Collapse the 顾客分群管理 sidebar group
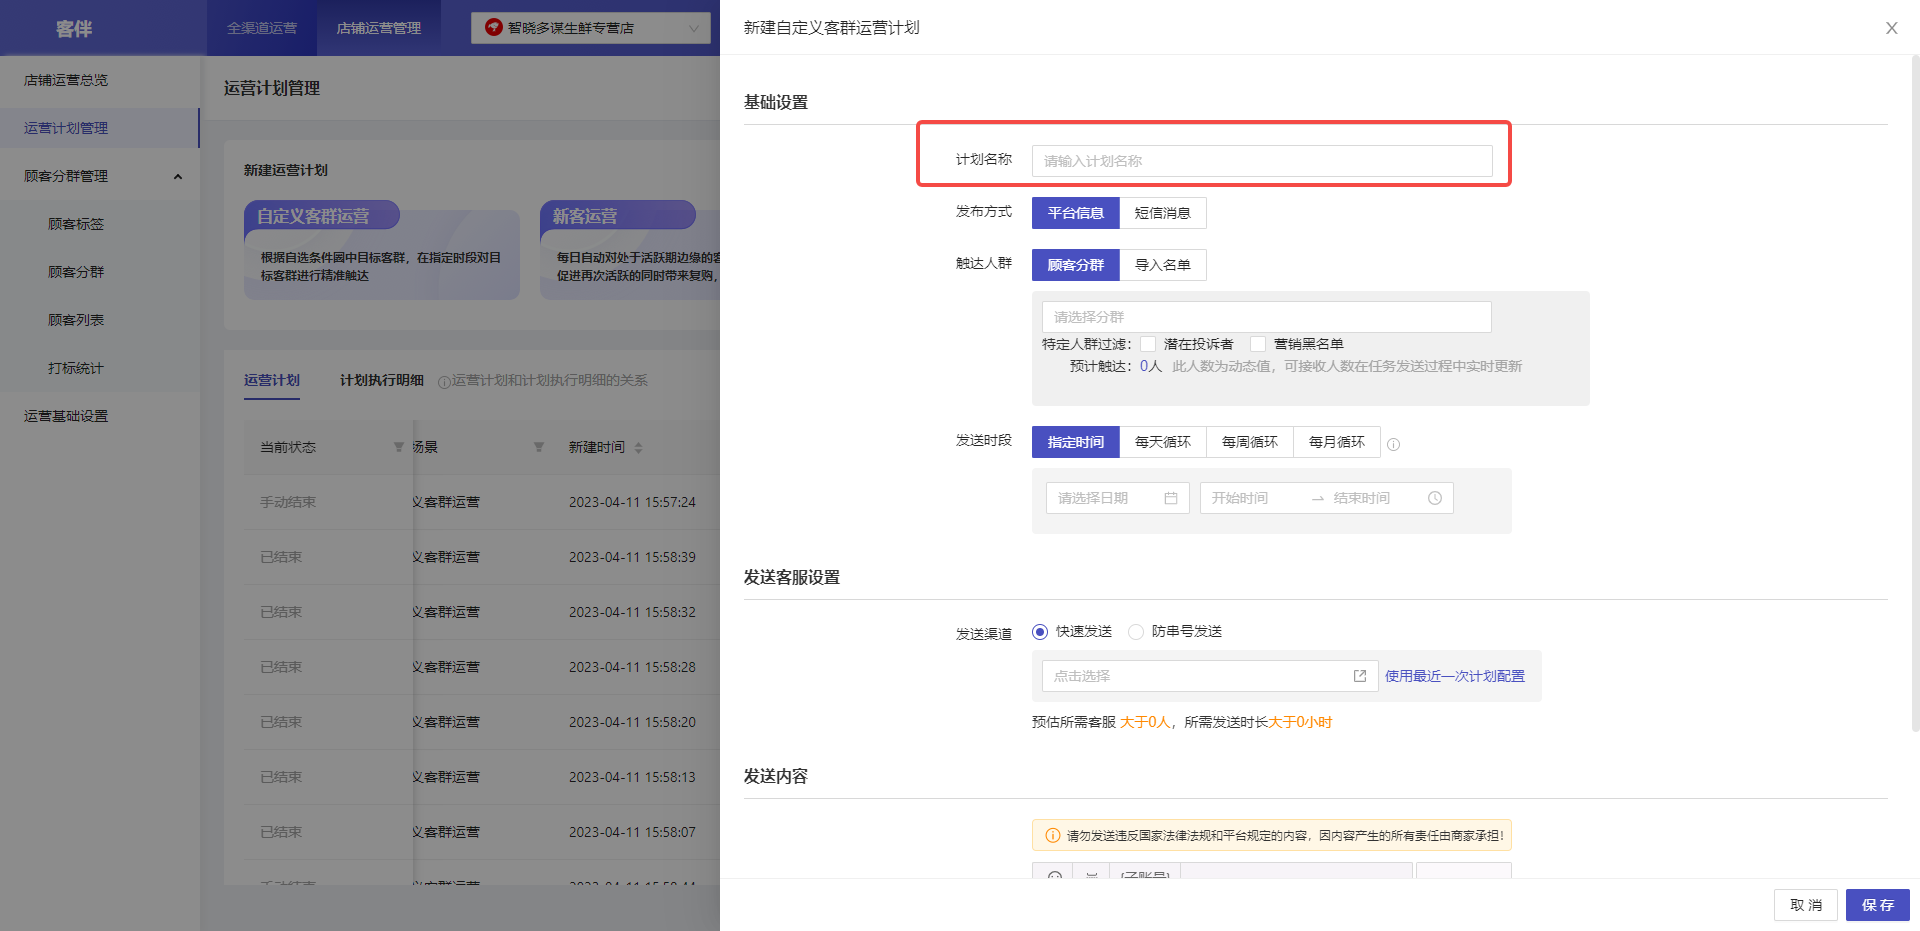The height and width of the screenshot is (931, 1920). [100, 176]
